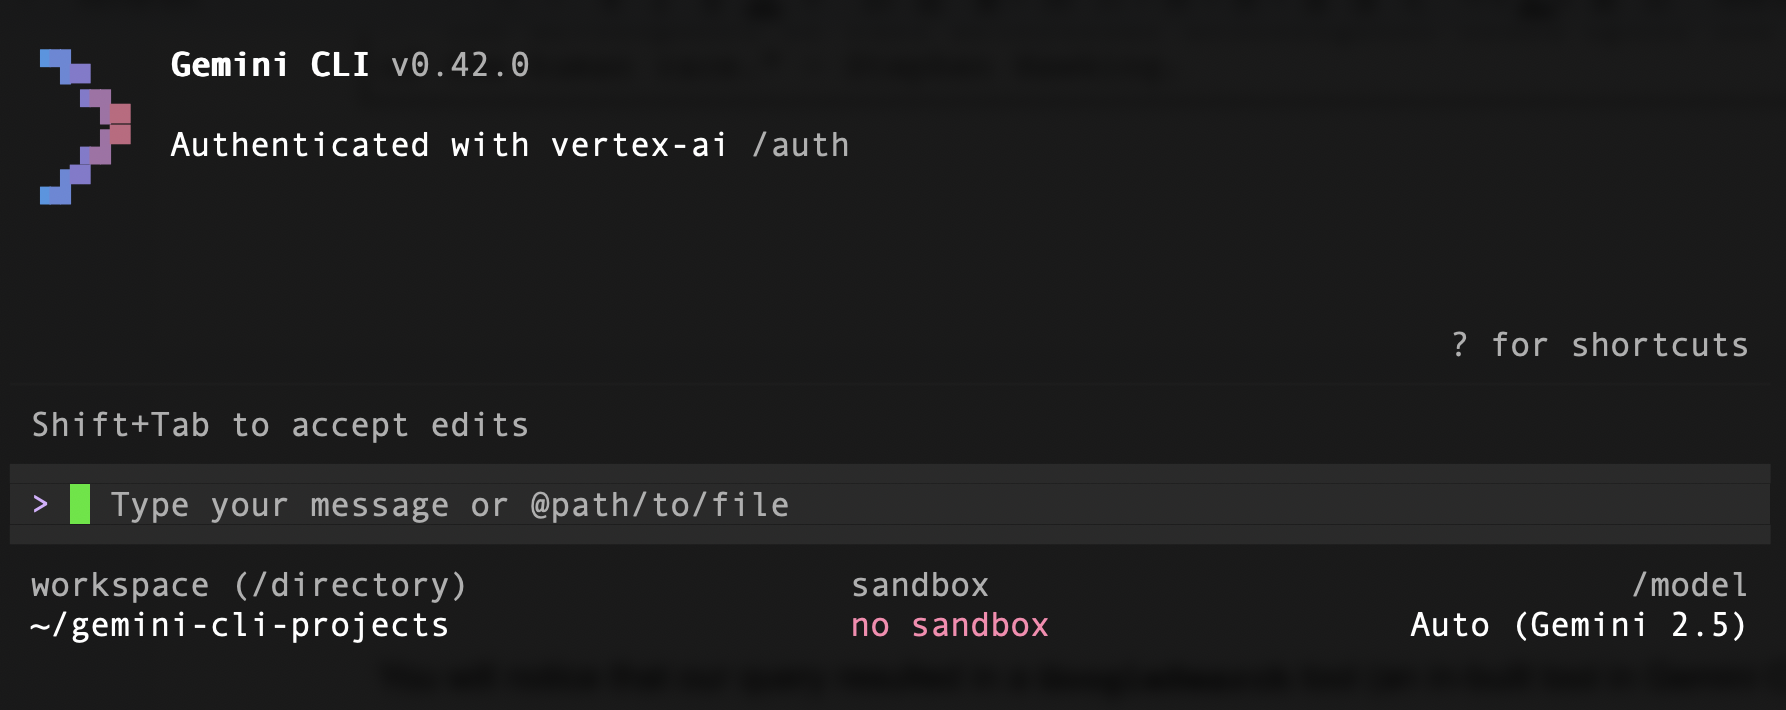This screenshot has width=1786, height=710.
Task: Click the Gemini CLI pixel logo
Action: (x=85, y=126)
